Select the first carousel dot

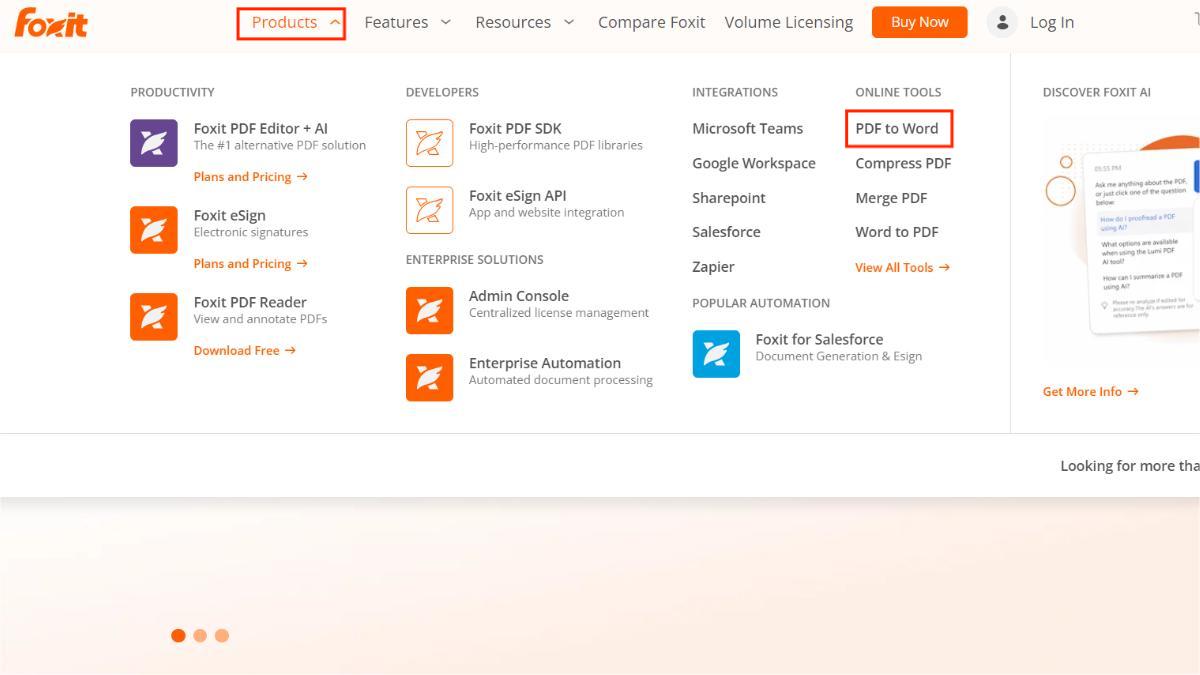(x=178, y=635)
